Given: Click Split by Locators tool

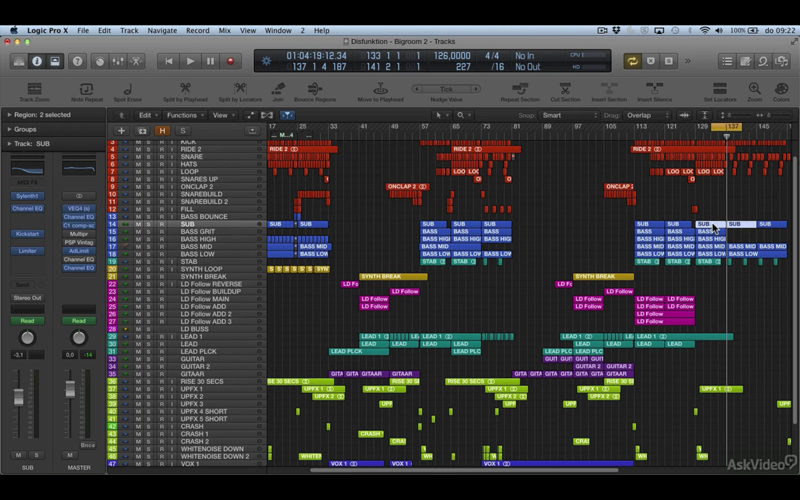Looking at the screenshot, I should click(x=240, y=92).
